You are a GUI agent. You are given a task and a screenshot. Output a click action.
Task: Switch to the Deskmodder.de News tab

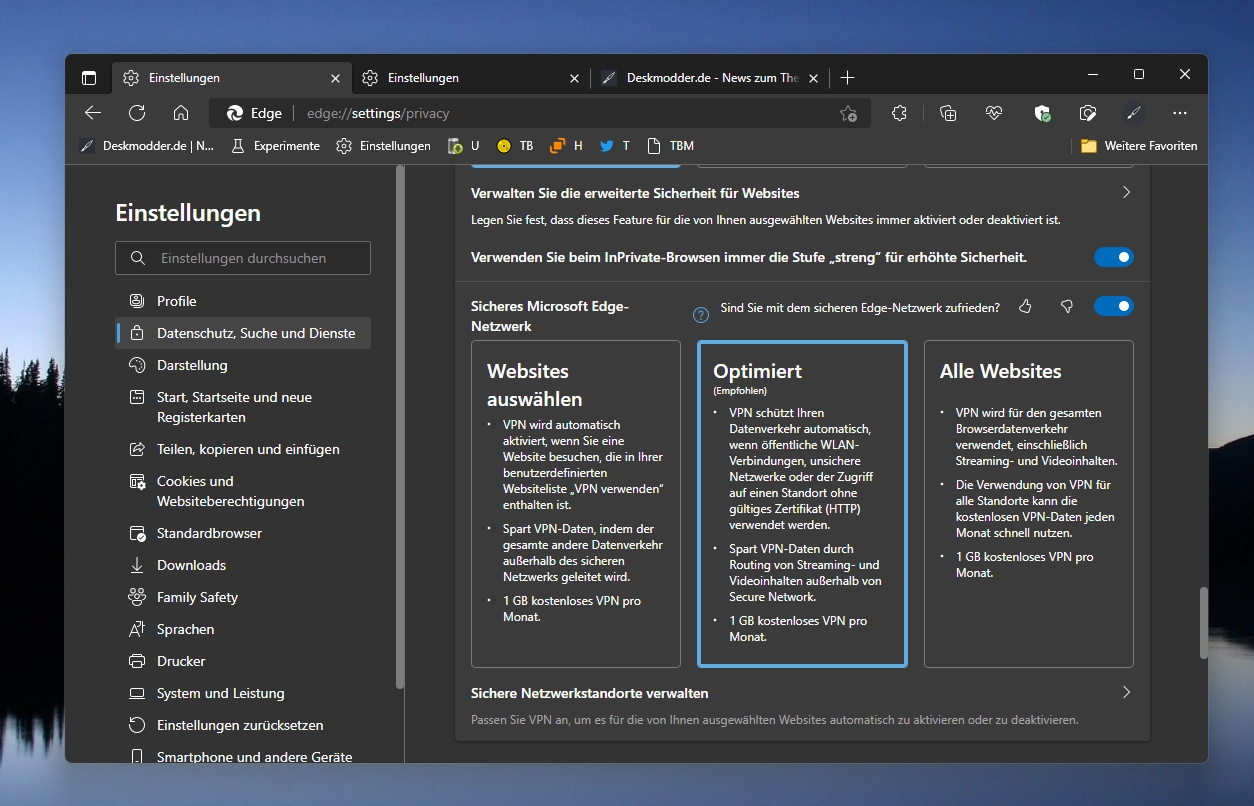pos(710,78)
